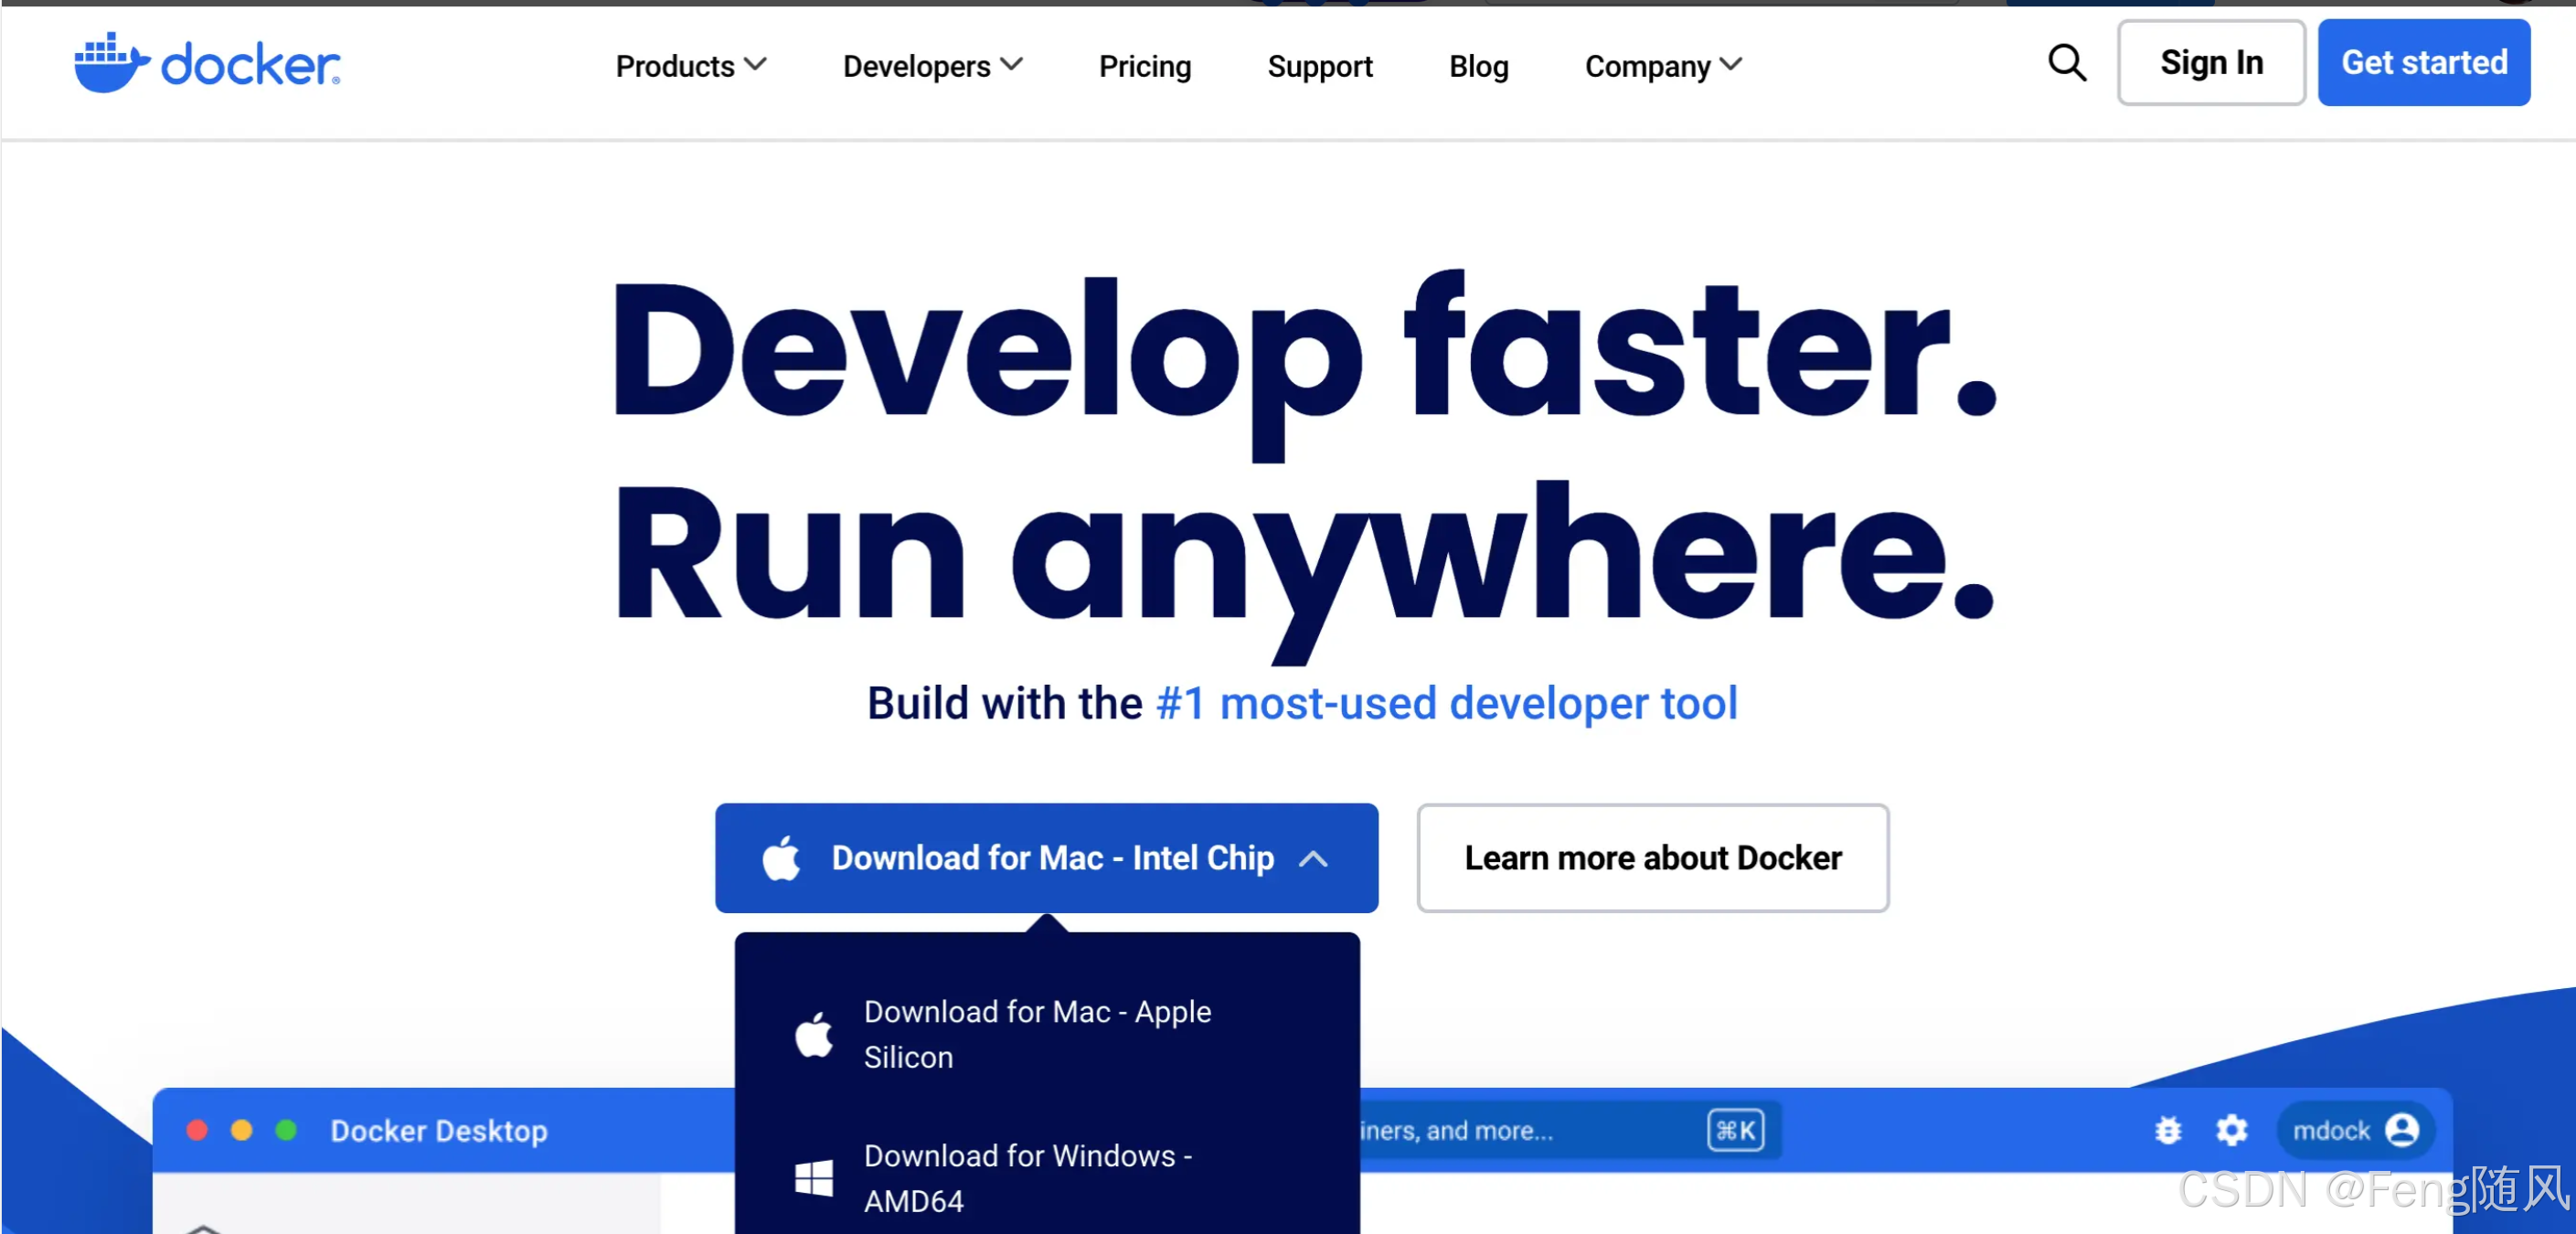Select Download for Mac - Apple Silicon
This screenshot has width=2576, height=1234.
1037,1034
